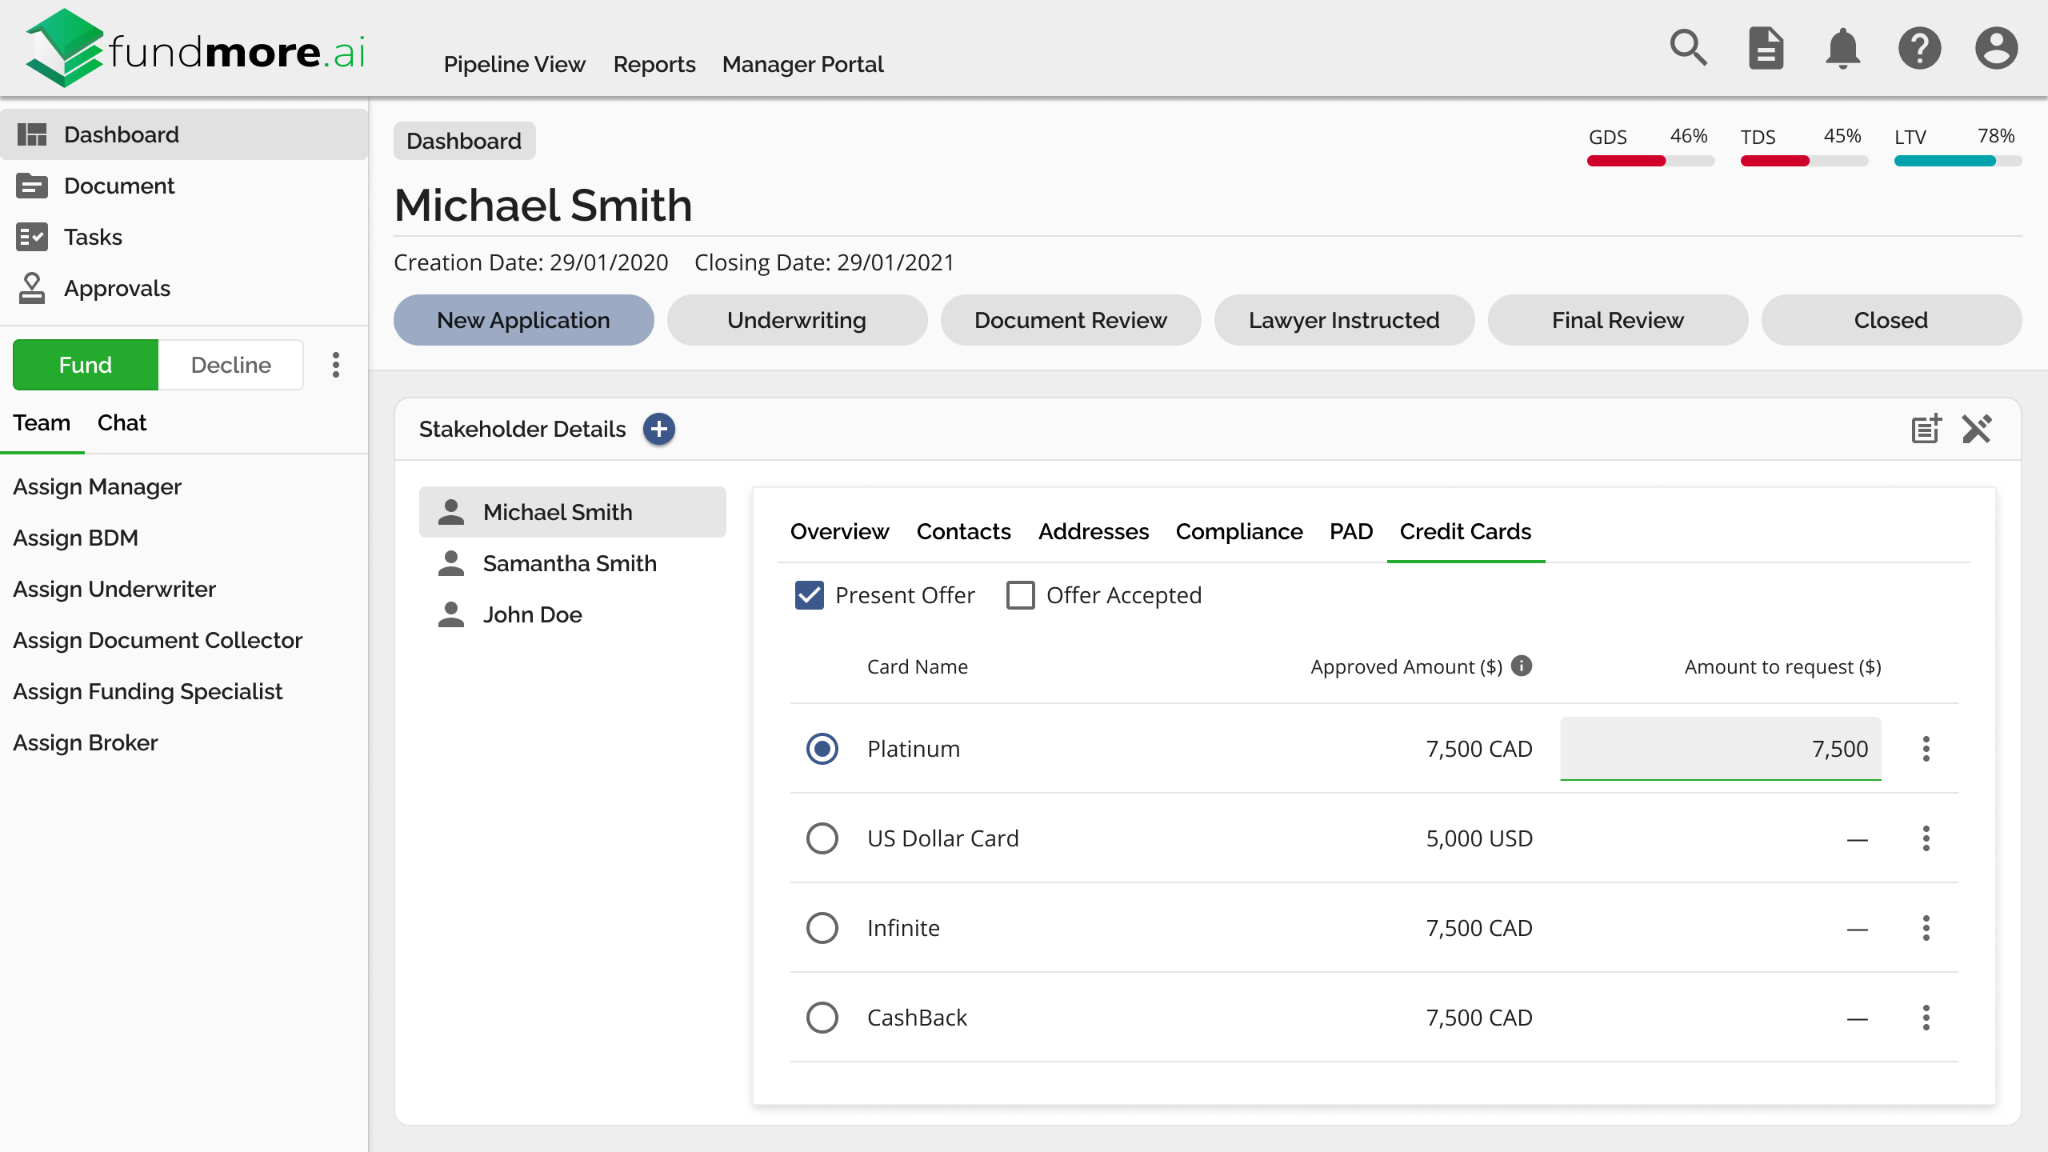This screenshot has width=2048, height=1152.
Task: Check the Offer Accepted checkbox
Action: [1020, 595]
